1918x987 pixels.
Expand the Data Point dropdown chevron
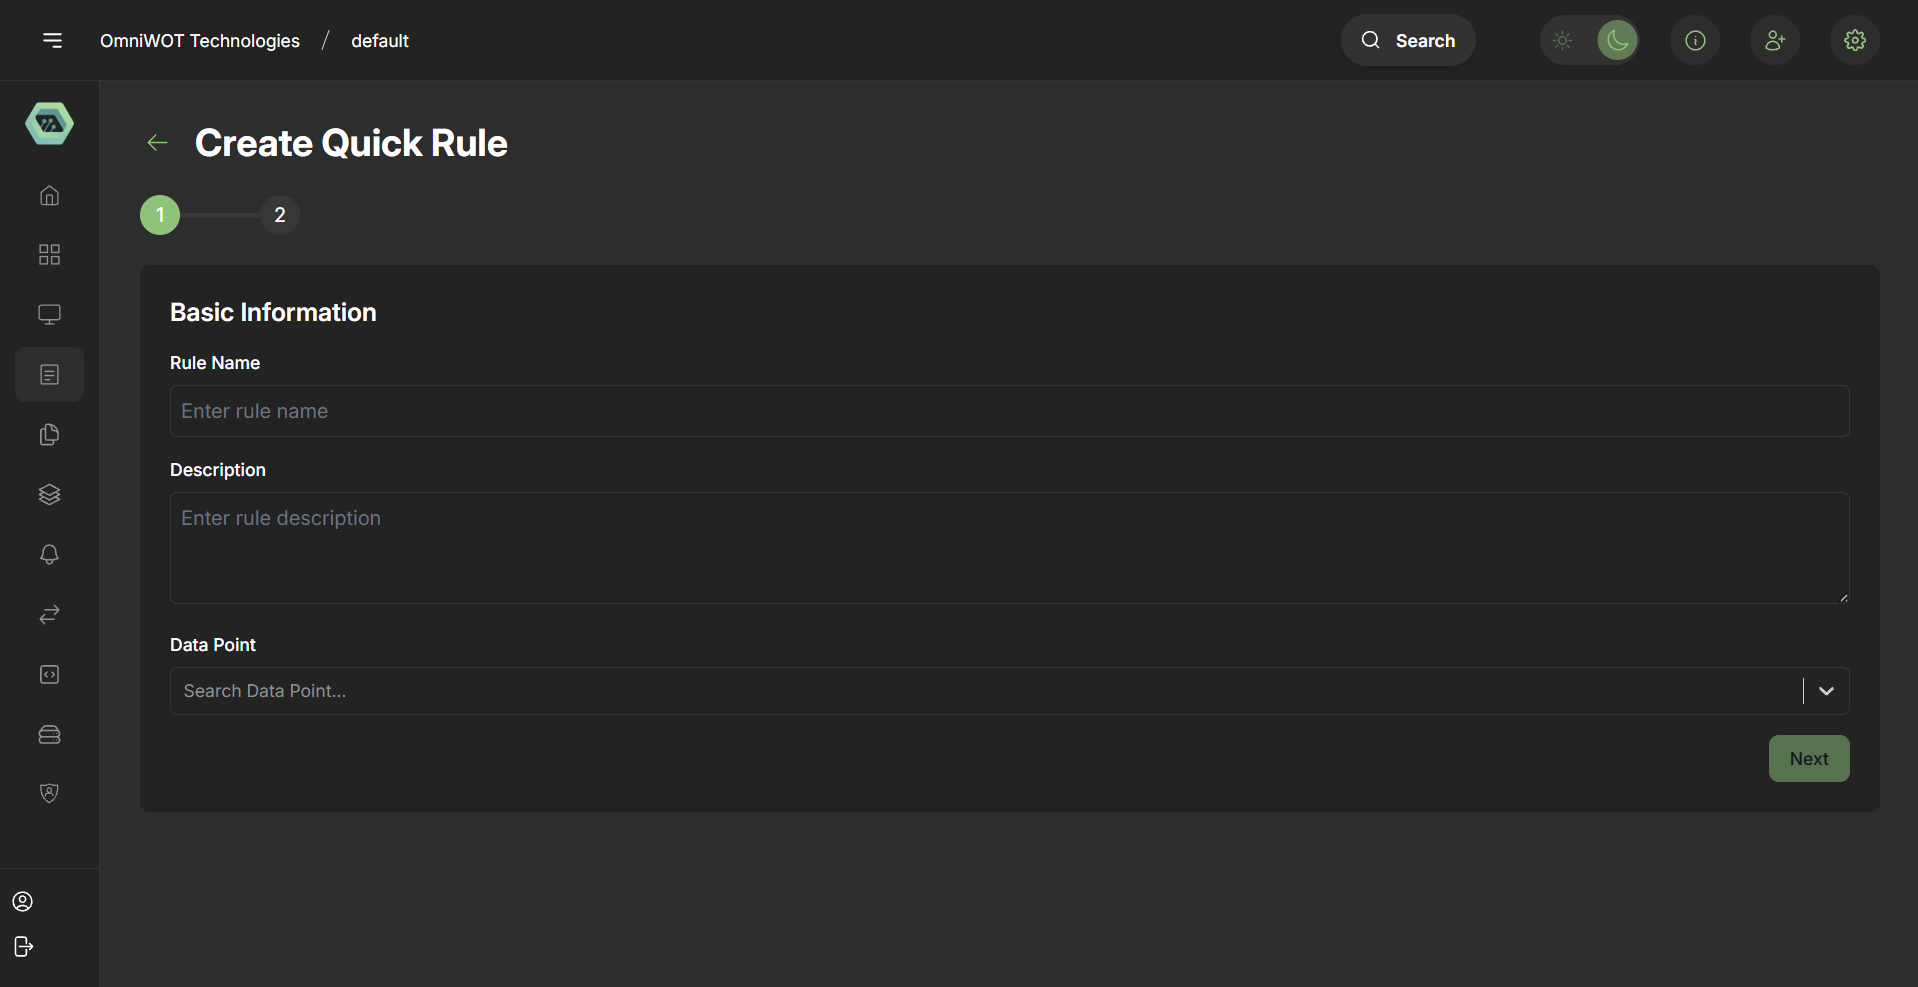click(1827, 691)
